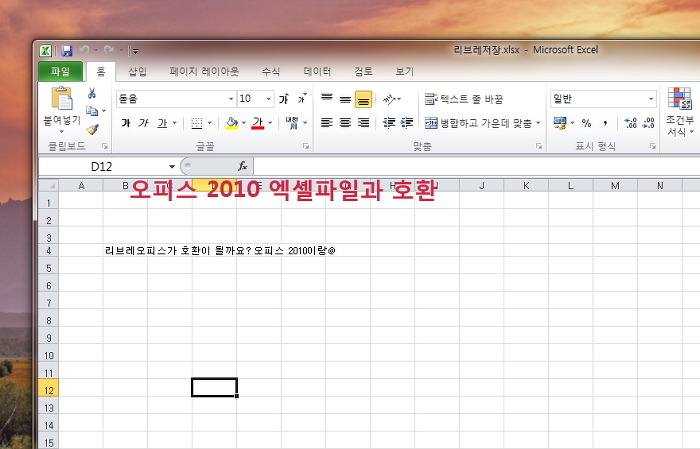Apply the cell borders icon

pos(196,123)
